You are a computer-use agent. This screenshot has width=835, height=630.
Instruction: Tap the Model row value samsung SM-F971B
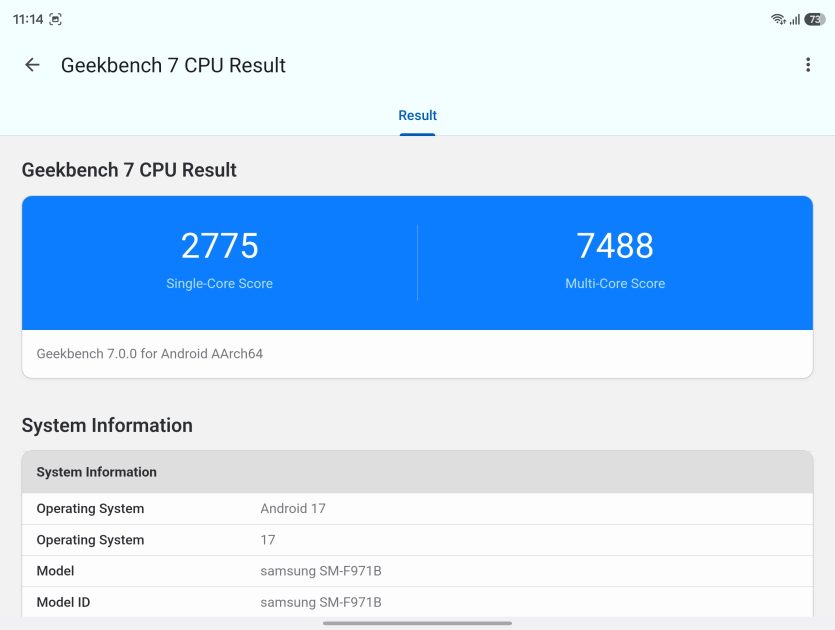click(x=321, y=571)
